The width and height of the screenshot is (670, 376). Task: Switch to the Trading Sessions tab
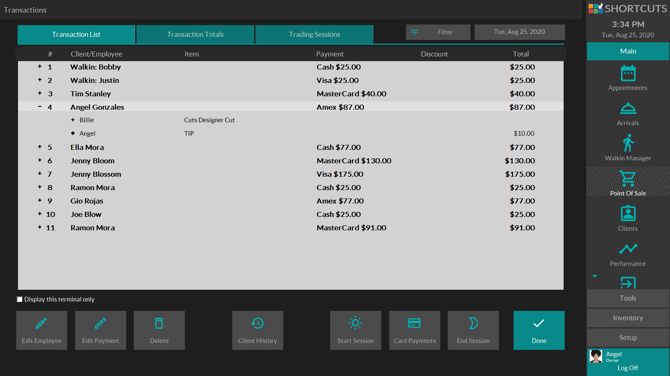pyautogui.click(x=314, y=34)
